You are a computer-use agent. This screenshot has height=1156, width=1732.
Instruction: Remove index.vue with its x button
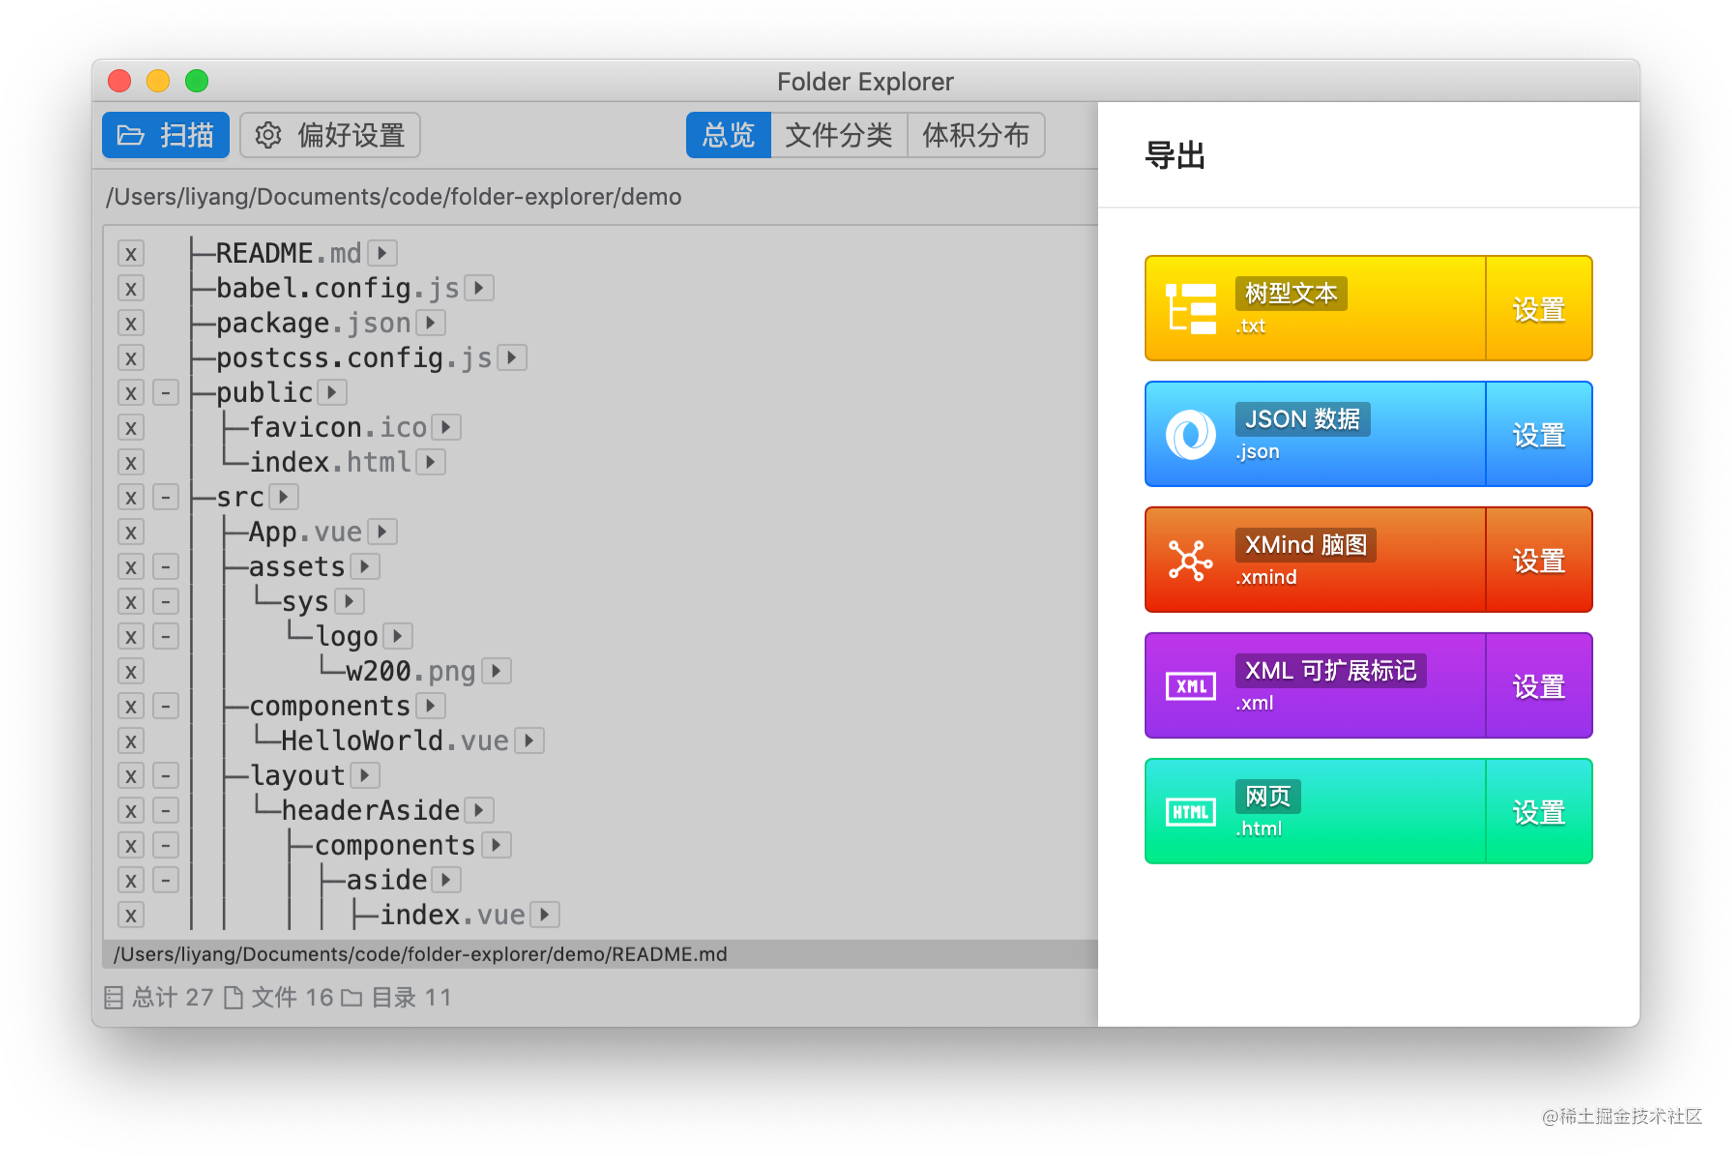pyautogui.click(x=131, y=916)
